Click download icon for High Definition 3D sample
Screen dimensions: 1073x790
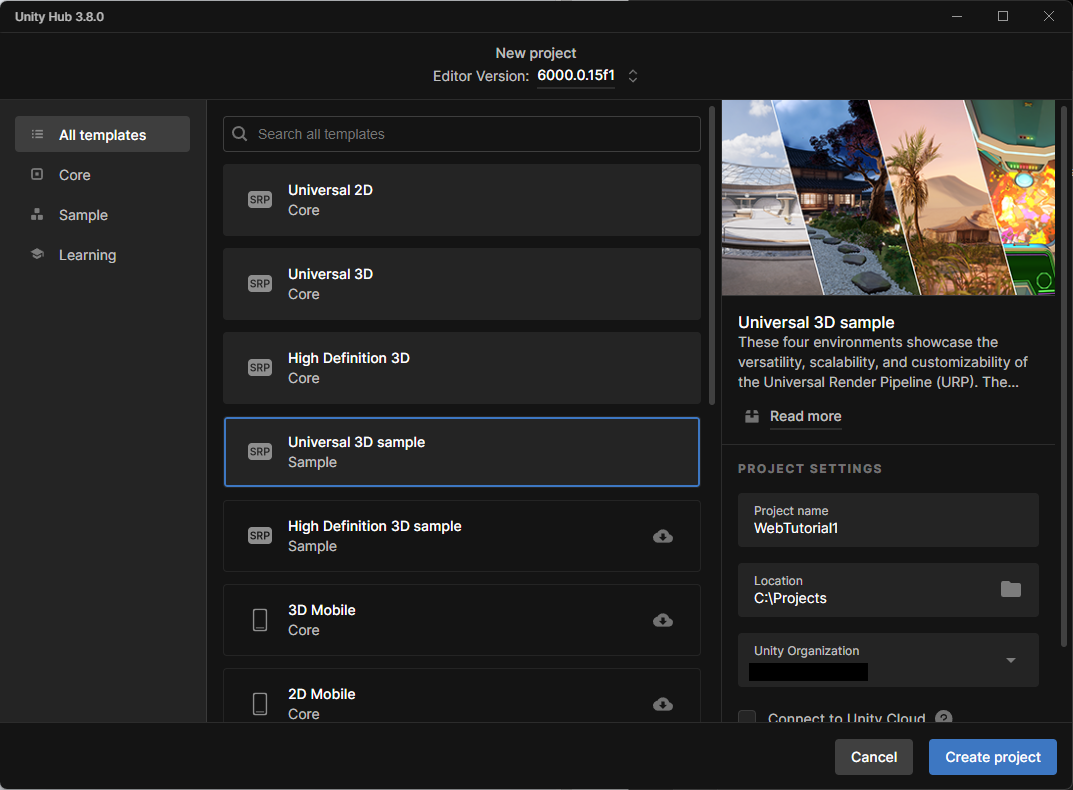662,536
